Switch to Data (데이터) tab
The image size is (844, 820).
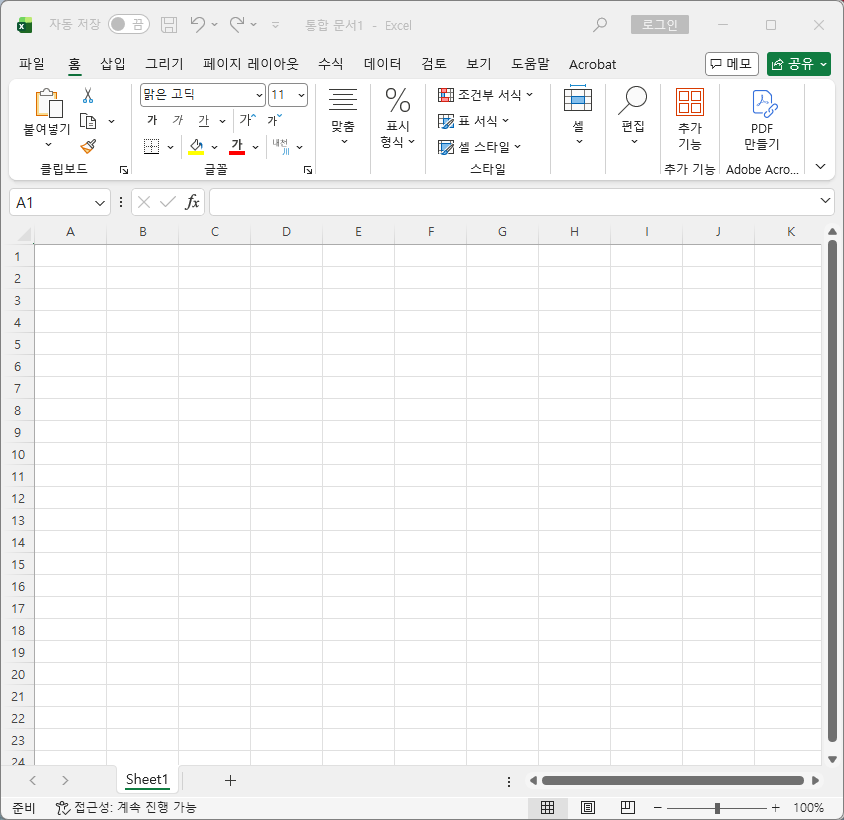coord(382,64)
